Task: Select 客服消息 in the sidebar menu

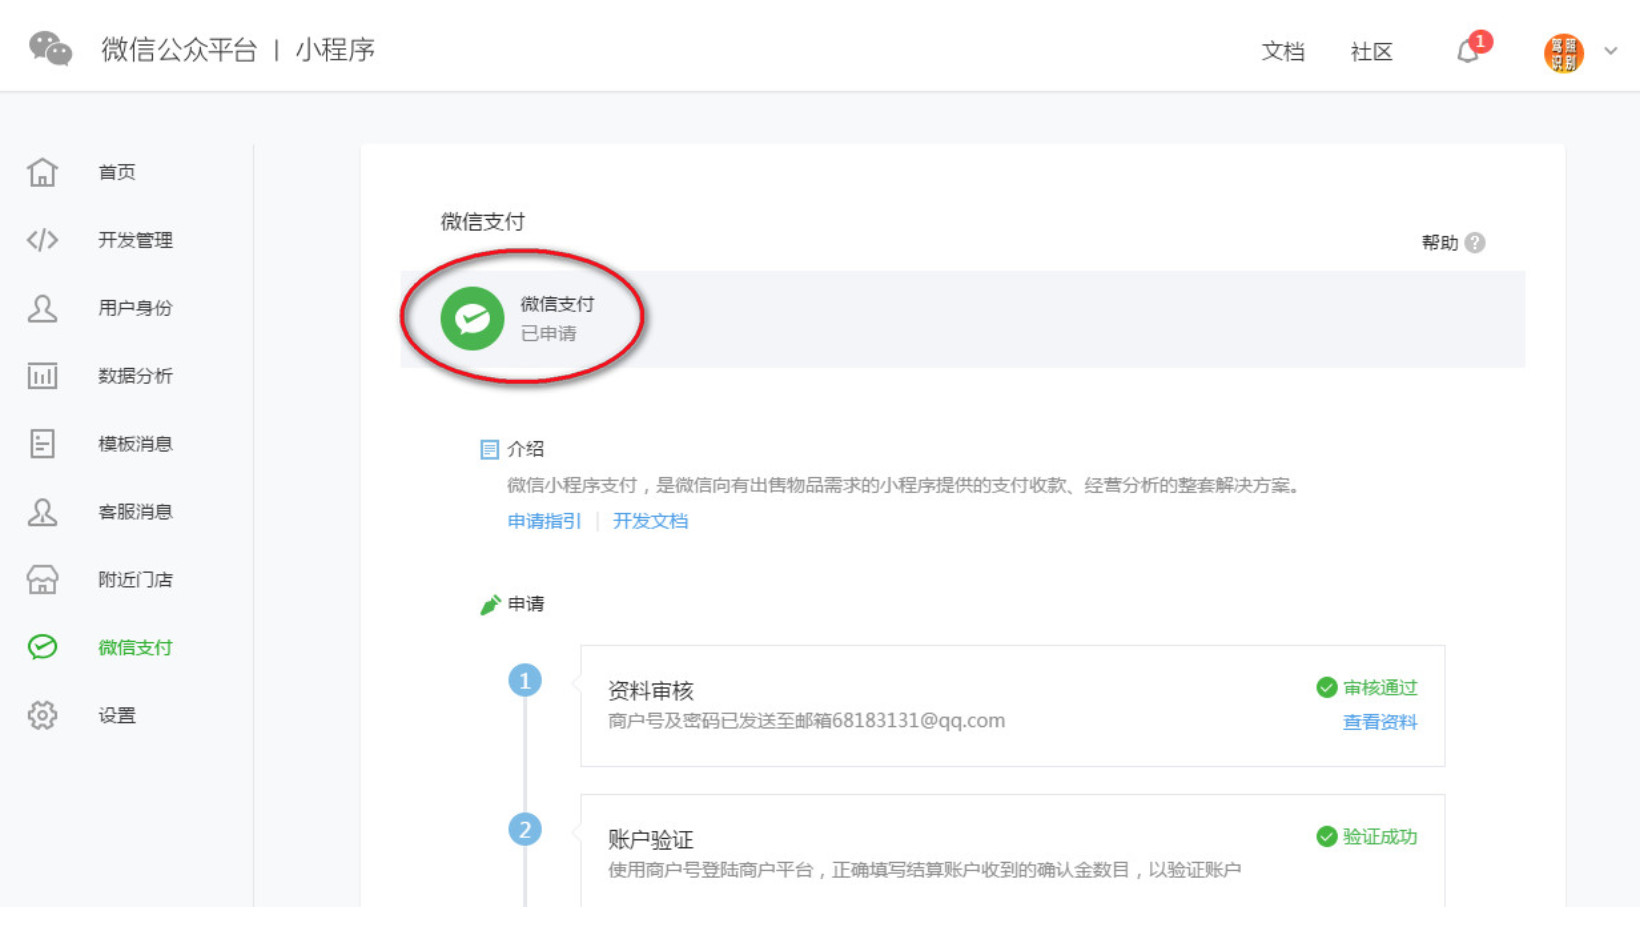Action: [x=136, y=512]
